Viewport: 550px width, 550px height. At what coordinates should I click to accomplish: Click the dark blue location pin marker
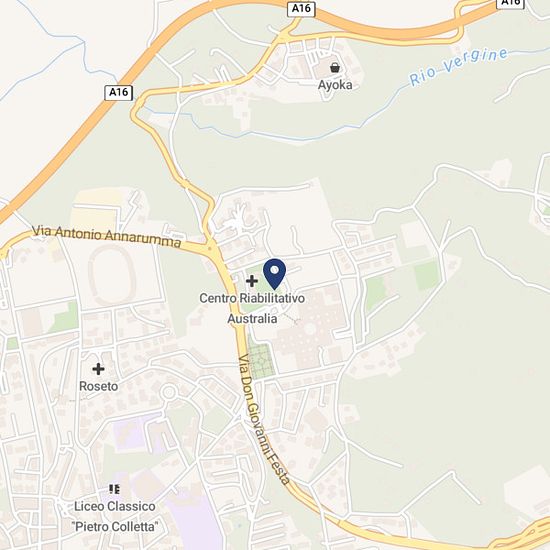tap(274, 274)
